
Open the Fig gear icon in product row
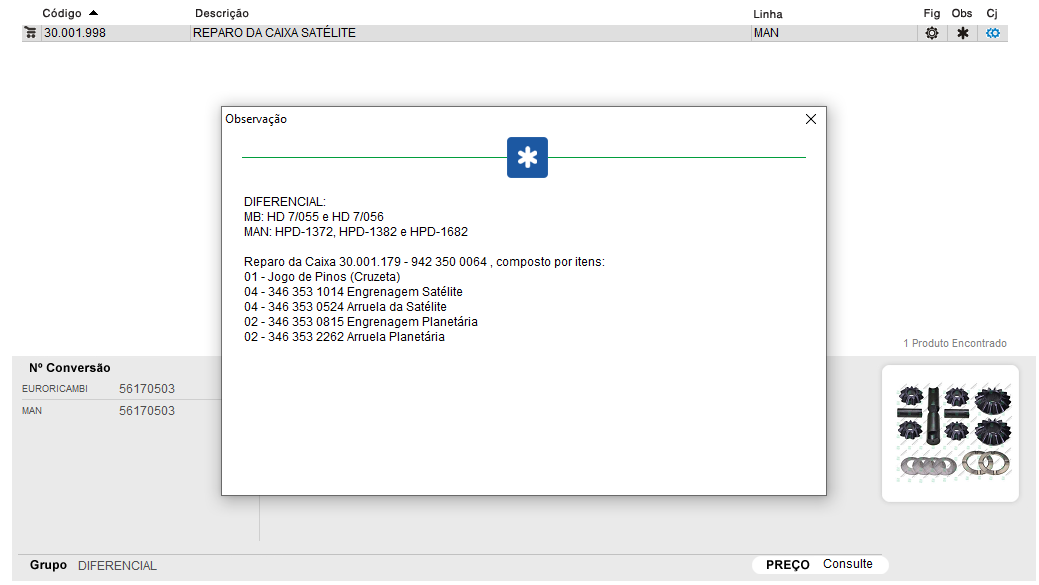[x=931, y=33]
